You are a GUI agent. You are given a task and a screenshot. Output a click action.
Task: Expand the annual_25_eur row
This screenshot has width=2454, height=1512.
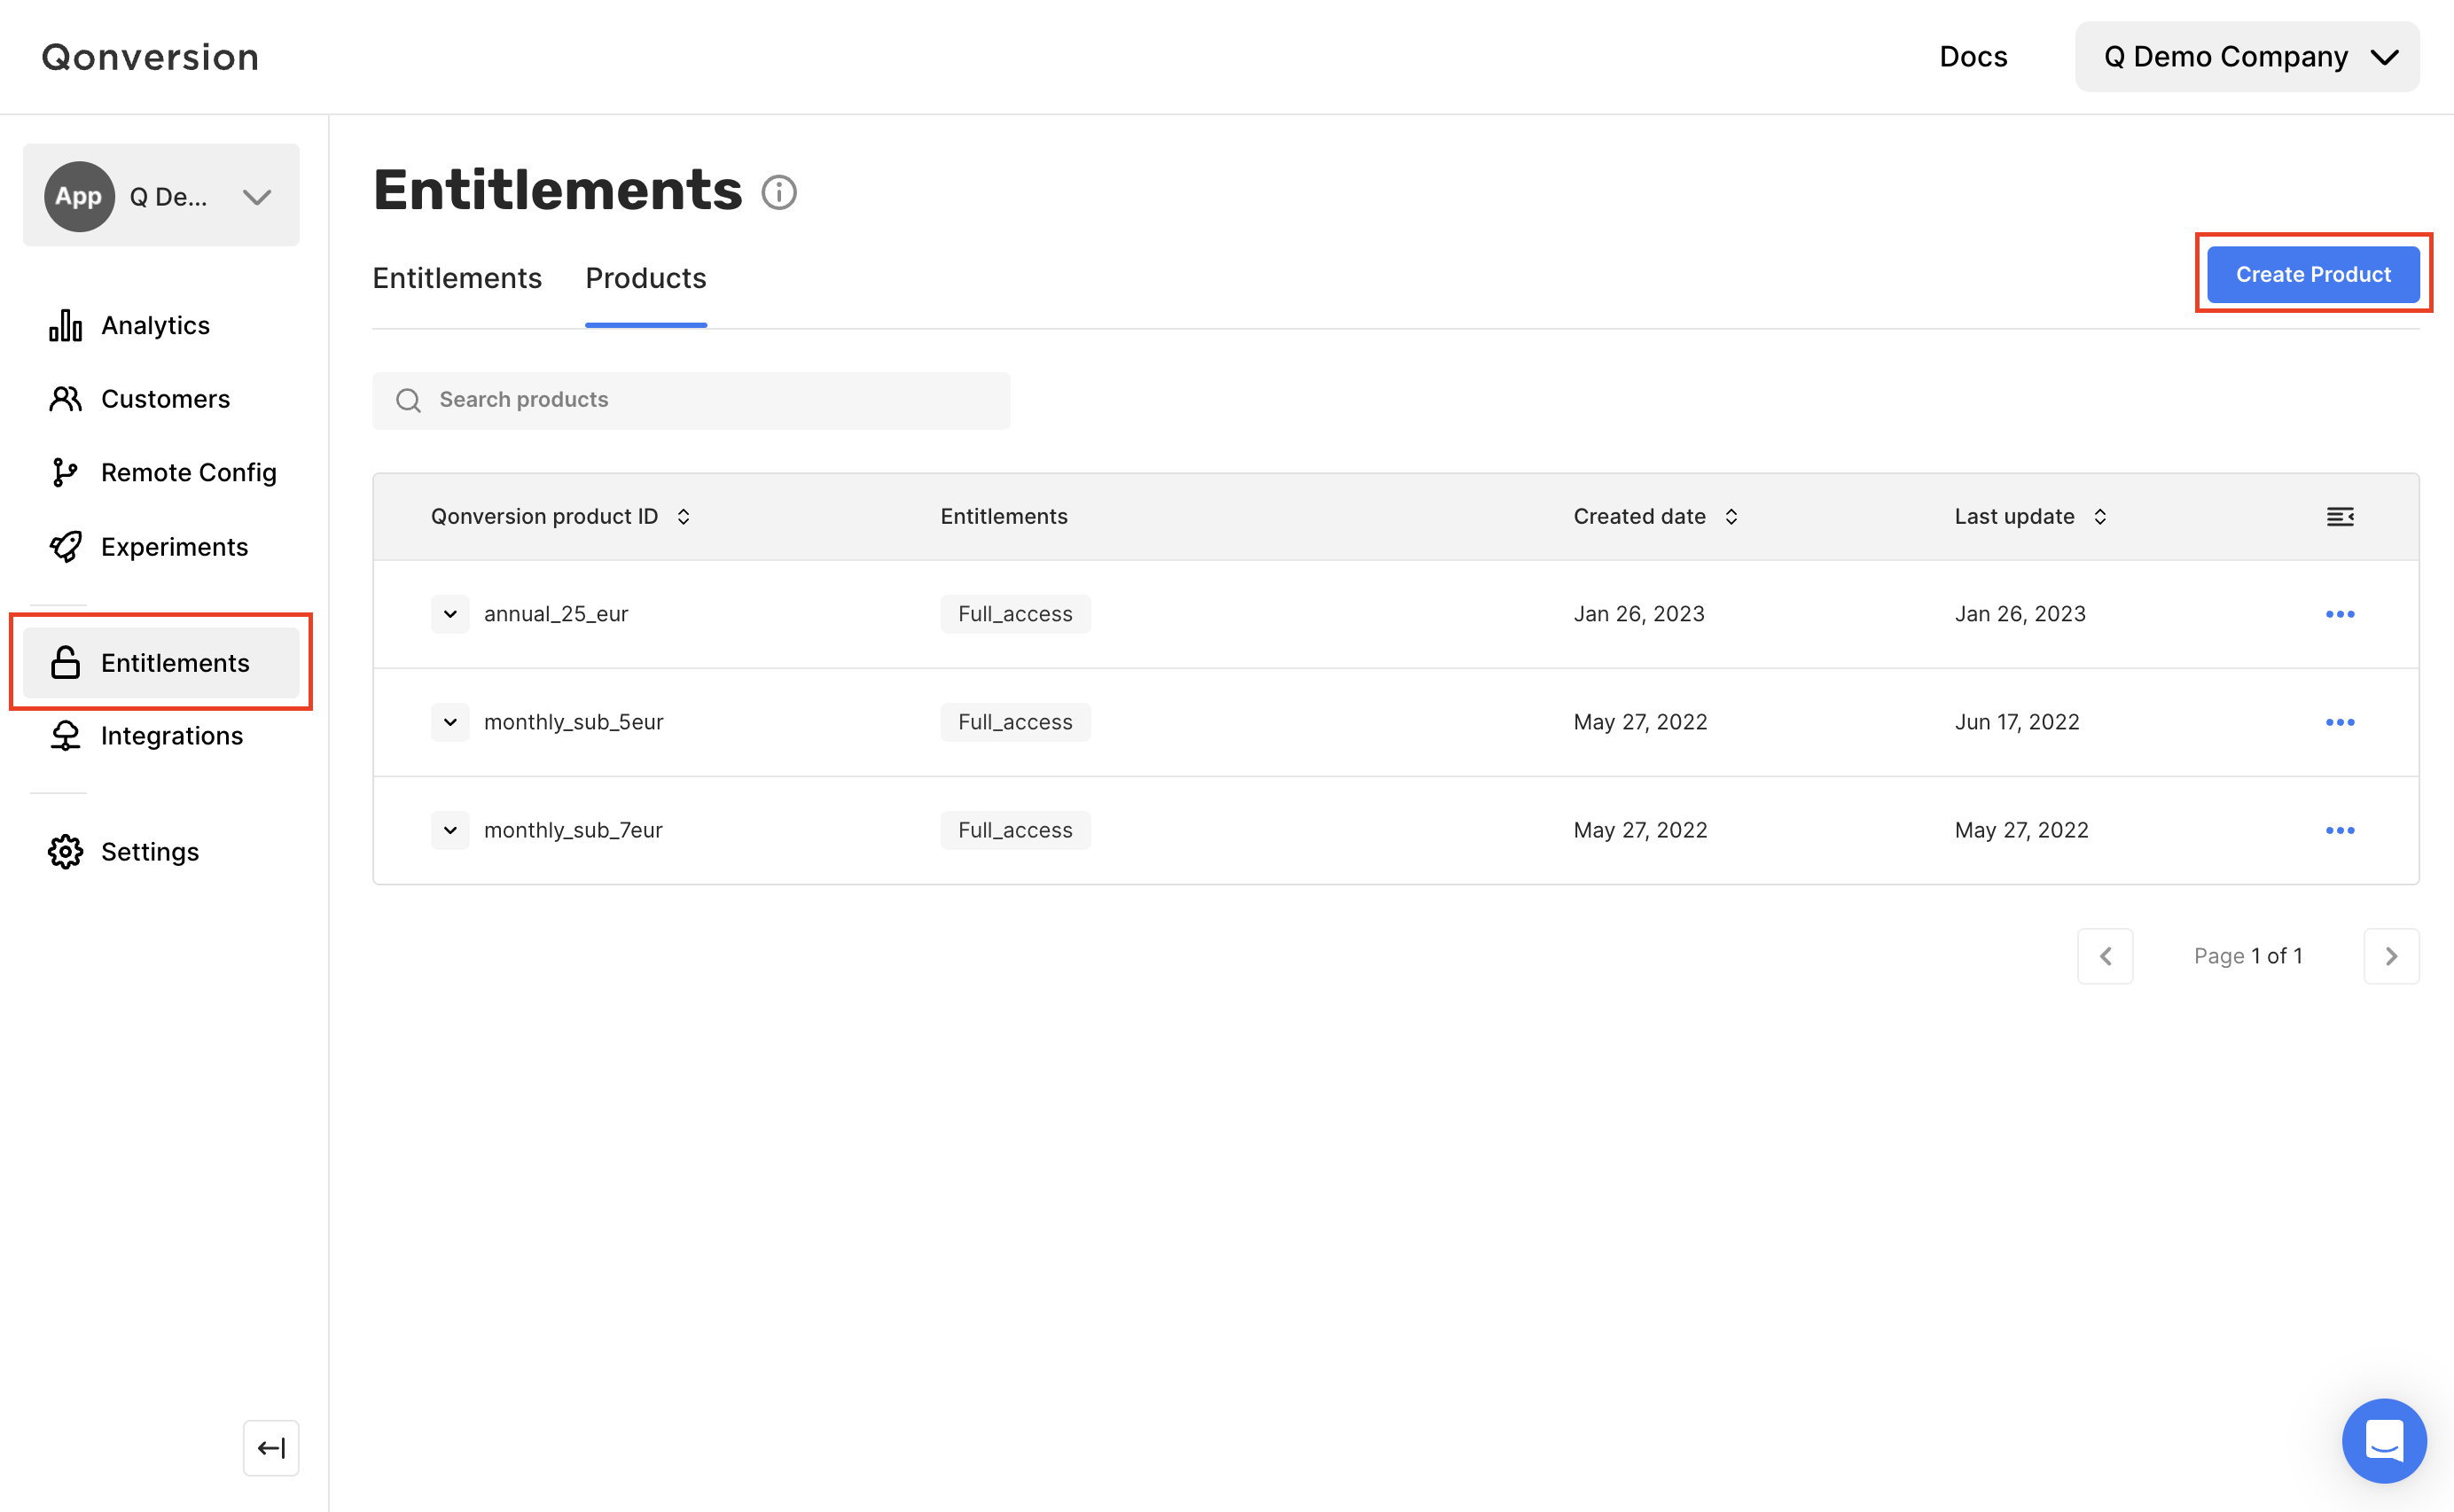(x=450, y=614)
